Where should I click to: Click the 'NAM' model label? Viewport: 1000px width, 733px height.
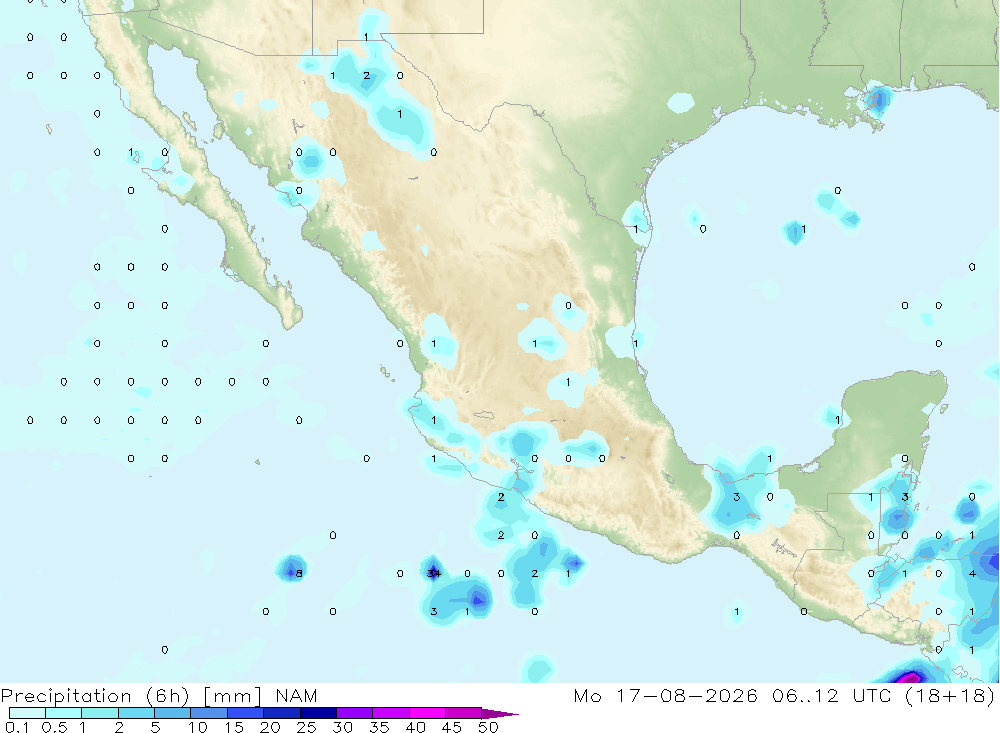[x=297, y=696]
